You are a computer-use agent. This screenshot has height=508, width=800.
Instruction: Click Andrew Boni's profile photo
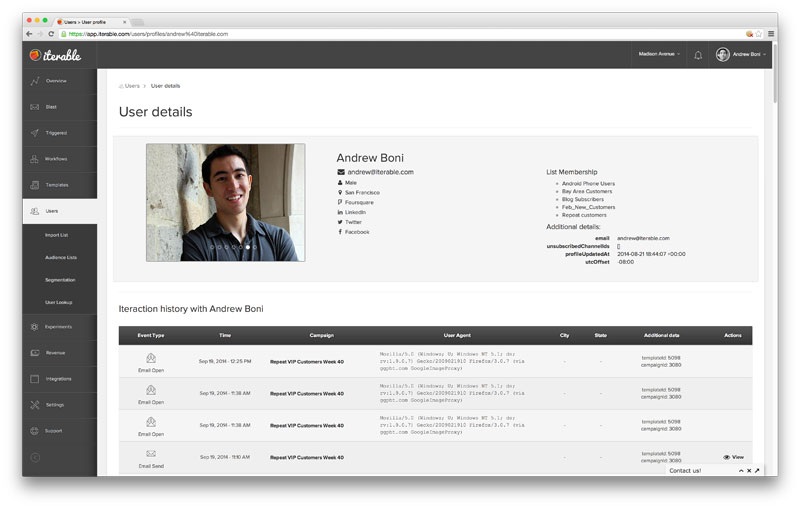(x=226, y=202)
